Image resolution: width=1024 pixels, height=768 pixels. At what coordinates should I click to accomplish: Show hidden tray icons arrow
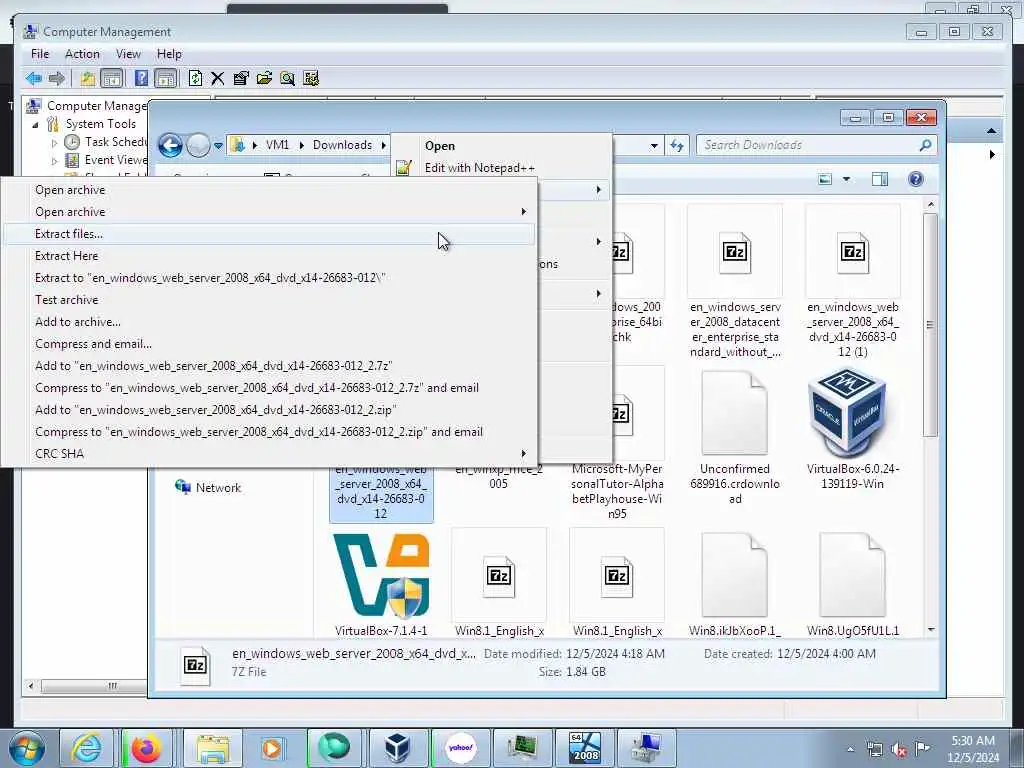click(850, 749)
